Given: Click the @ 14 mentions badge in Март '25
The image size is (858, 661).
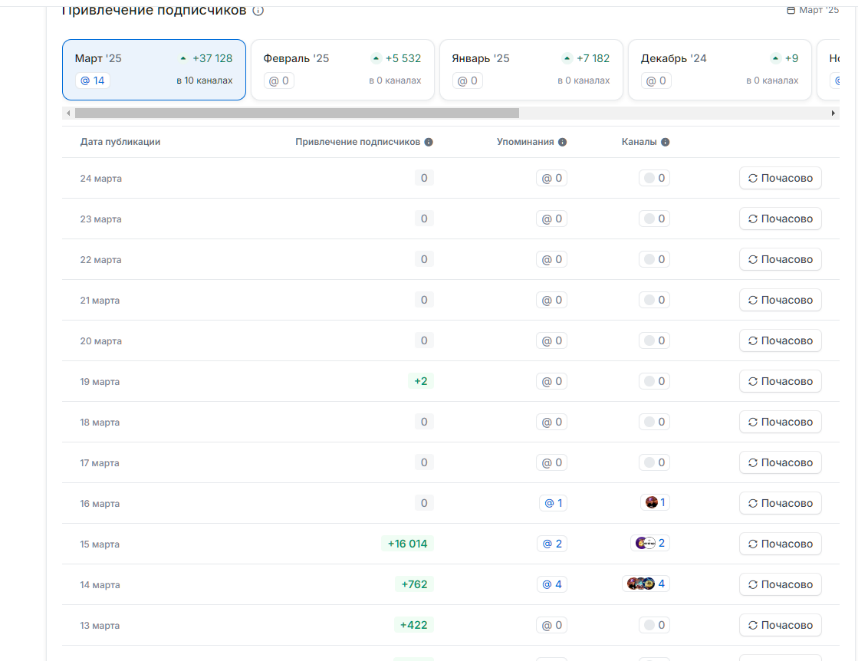Looking at the screenshot, I should click(x=92, y=81).
